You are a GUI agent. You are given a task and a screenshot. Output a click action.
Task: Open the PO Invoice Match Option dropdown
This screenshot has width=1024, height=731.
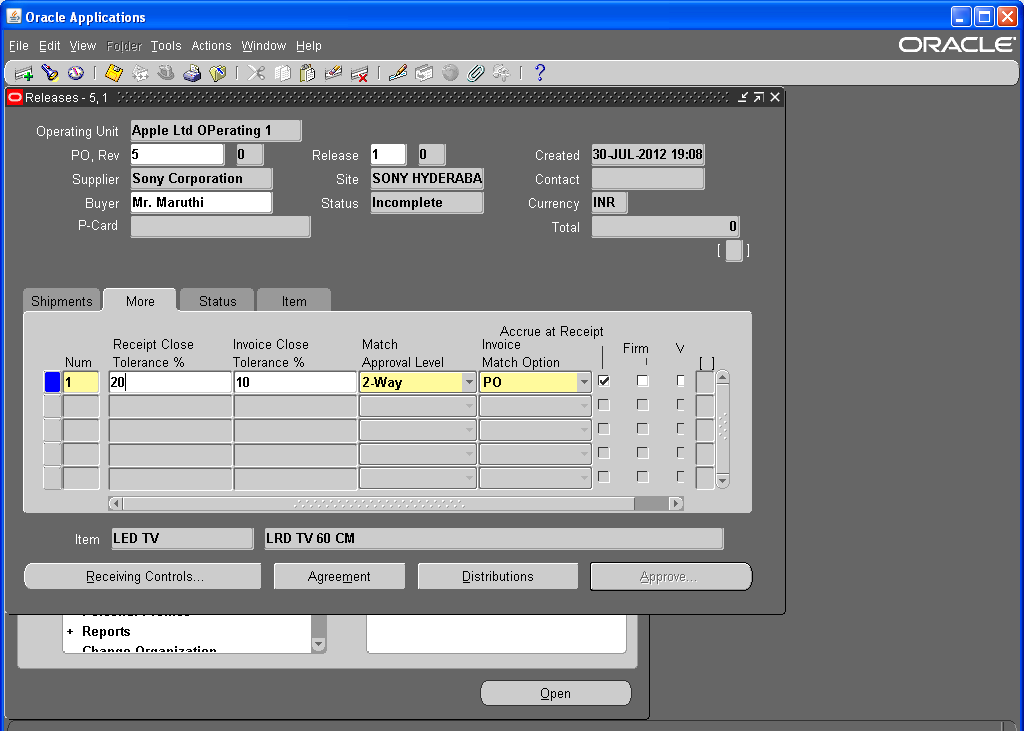pos(584,382)
